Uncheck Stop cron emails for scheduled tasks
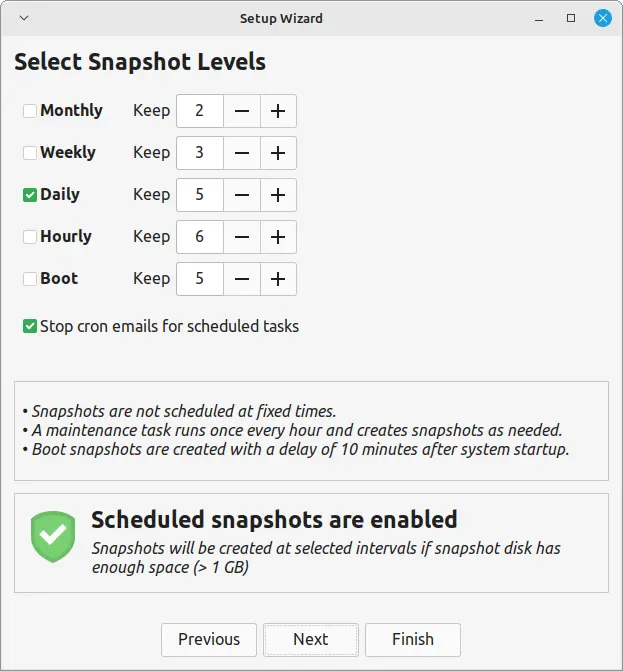The height and width of the screenshot is (671, 623). coord(30,326)
